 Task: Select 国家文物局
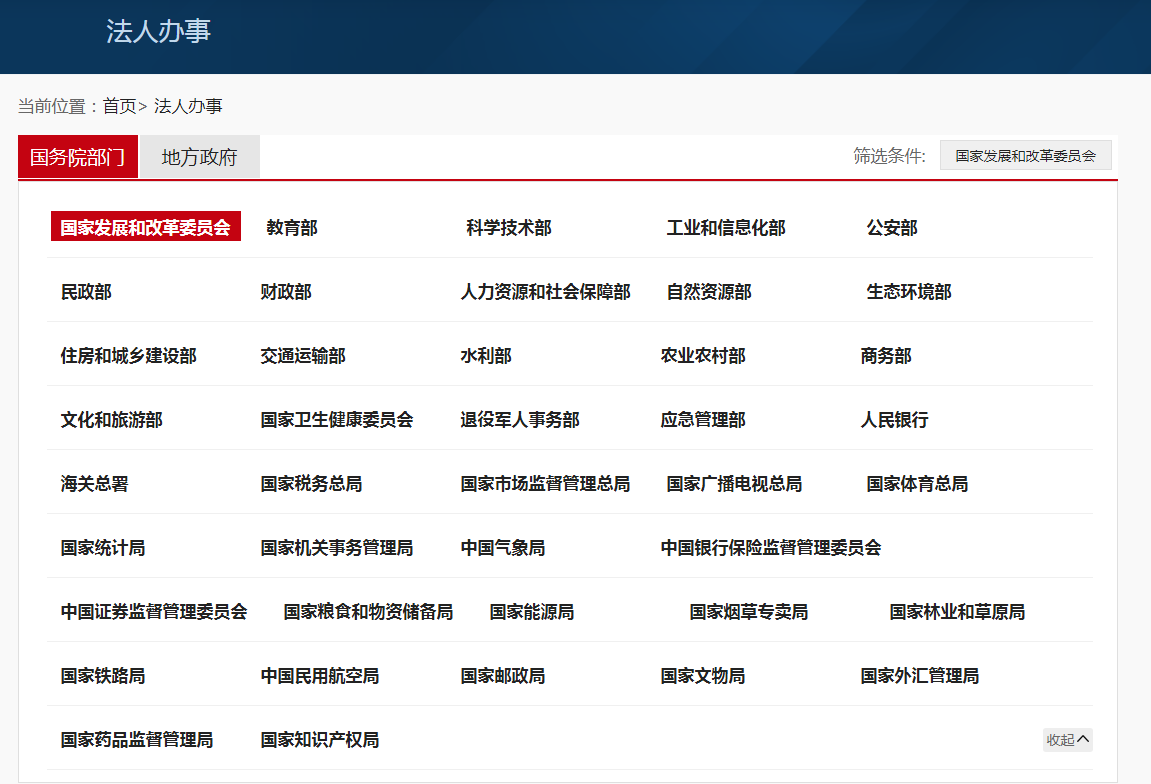[x=703, y=676]
